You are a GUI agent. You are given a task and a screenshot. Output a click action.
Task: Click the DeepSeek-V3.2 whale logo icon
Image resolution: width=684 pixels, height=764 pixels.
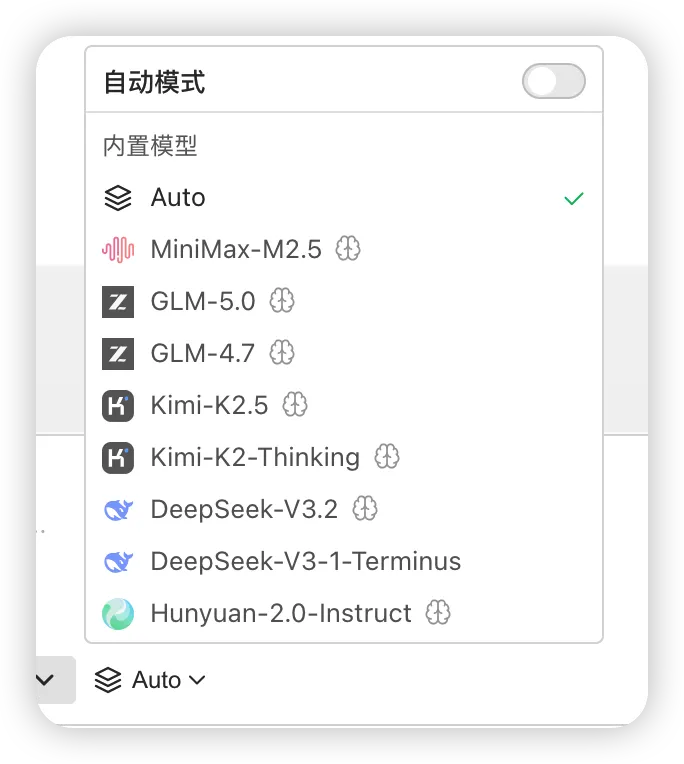pyautogui.click(x=118, y=510)
